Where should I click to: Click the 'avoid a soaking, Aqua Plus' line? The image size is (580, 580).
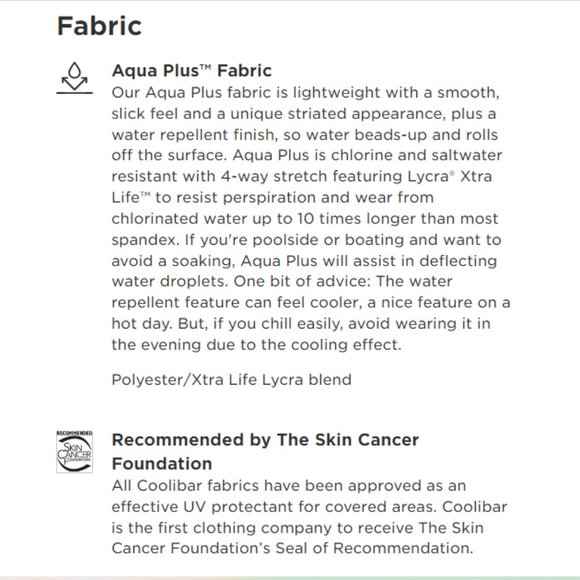tap(304, 261)
